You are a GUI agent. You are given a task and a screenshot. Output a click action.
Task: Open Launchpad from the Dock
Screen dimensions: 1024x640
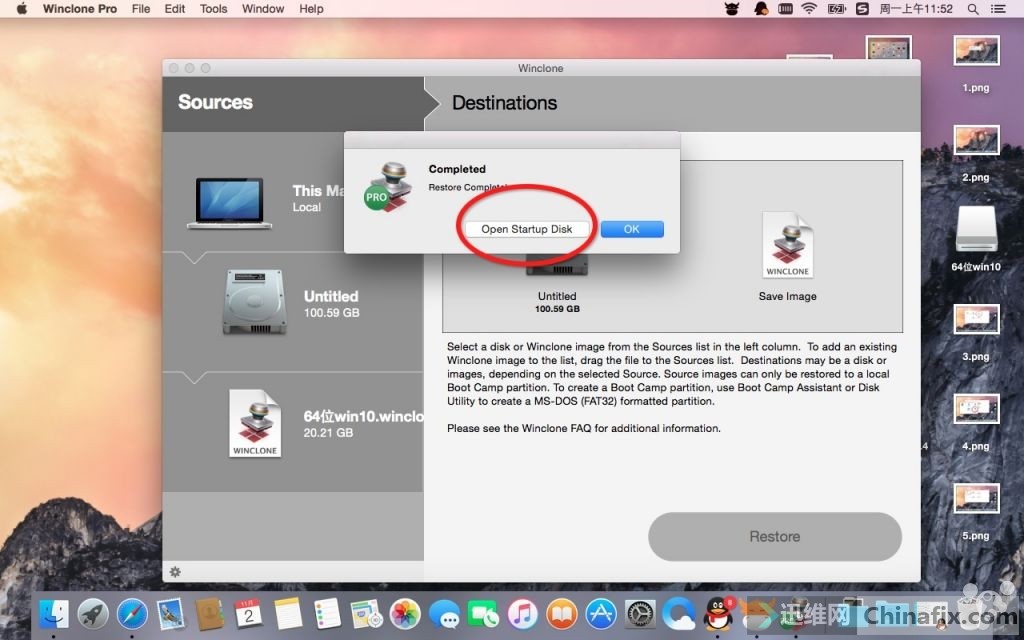(93, 615)
